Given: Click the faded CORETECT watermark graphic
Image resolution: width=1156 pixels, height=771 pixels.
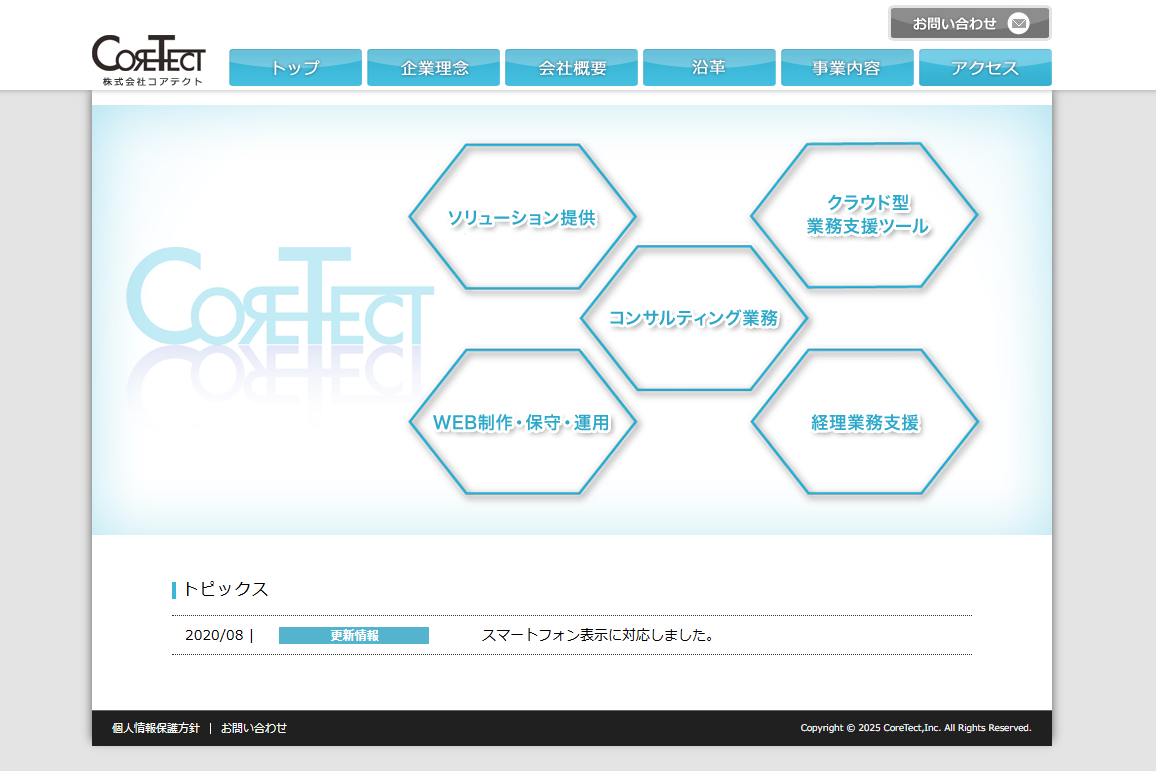Looking at the screenshot, I should pos(280,300).
